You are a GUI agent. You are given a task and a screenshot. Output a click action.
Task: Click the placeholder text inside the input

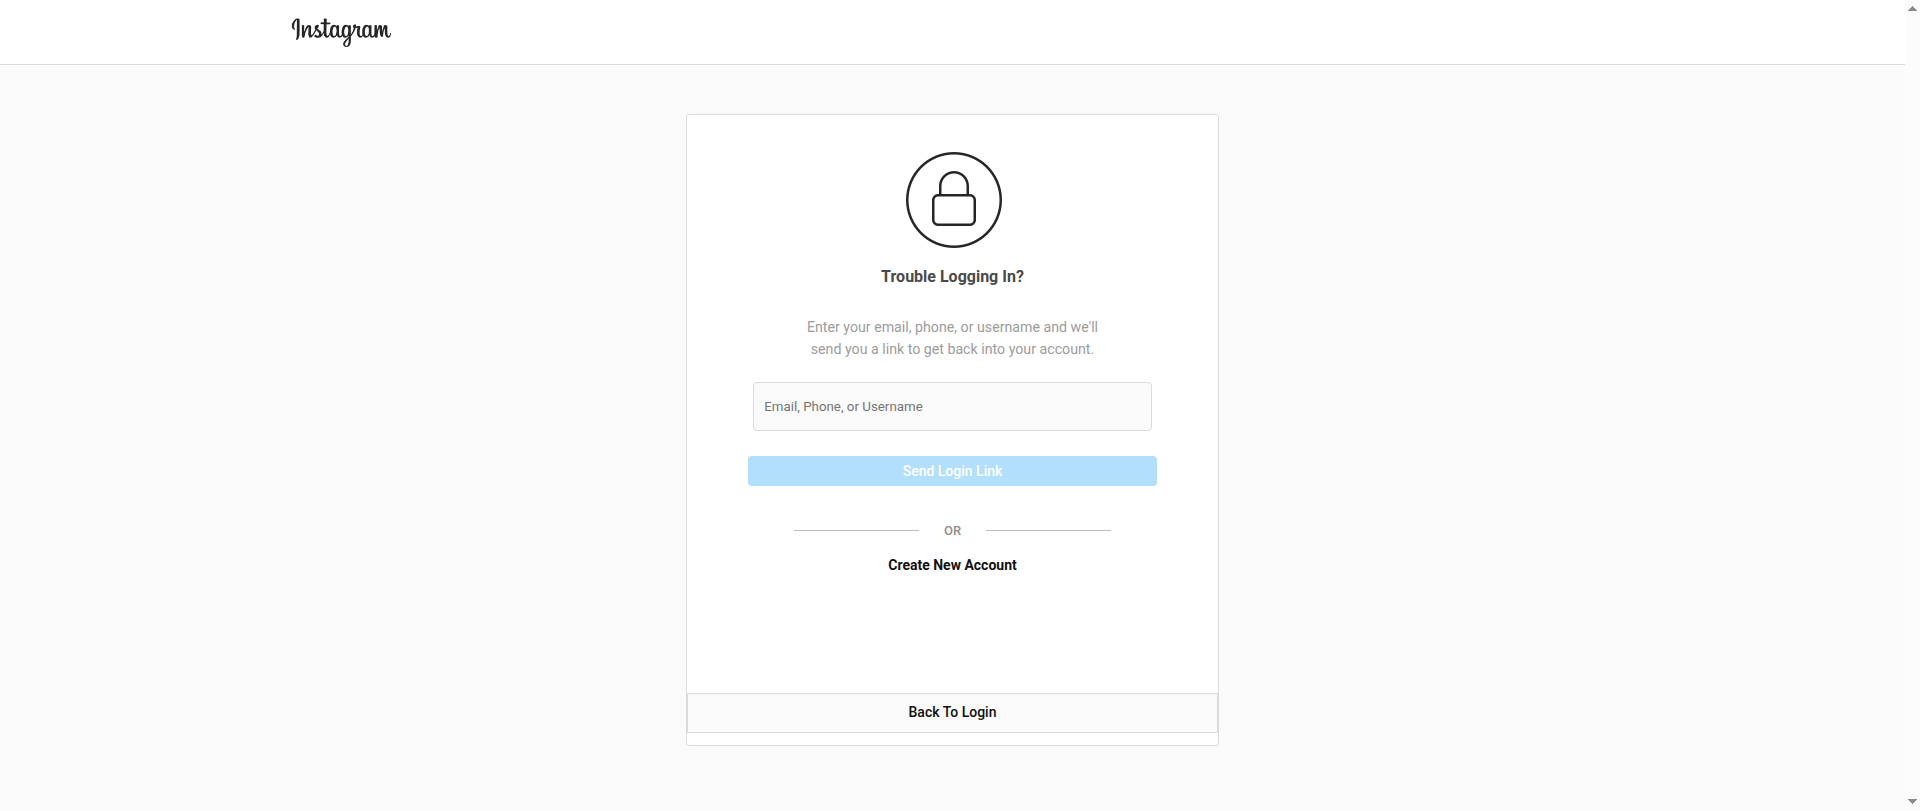(x=843, y=406)
